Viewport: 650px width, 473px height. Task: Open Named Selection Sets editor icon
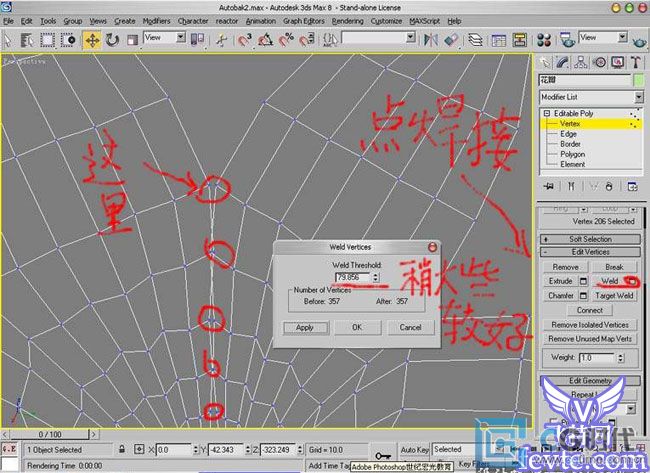pyautogui.click(x=330, y=40)
